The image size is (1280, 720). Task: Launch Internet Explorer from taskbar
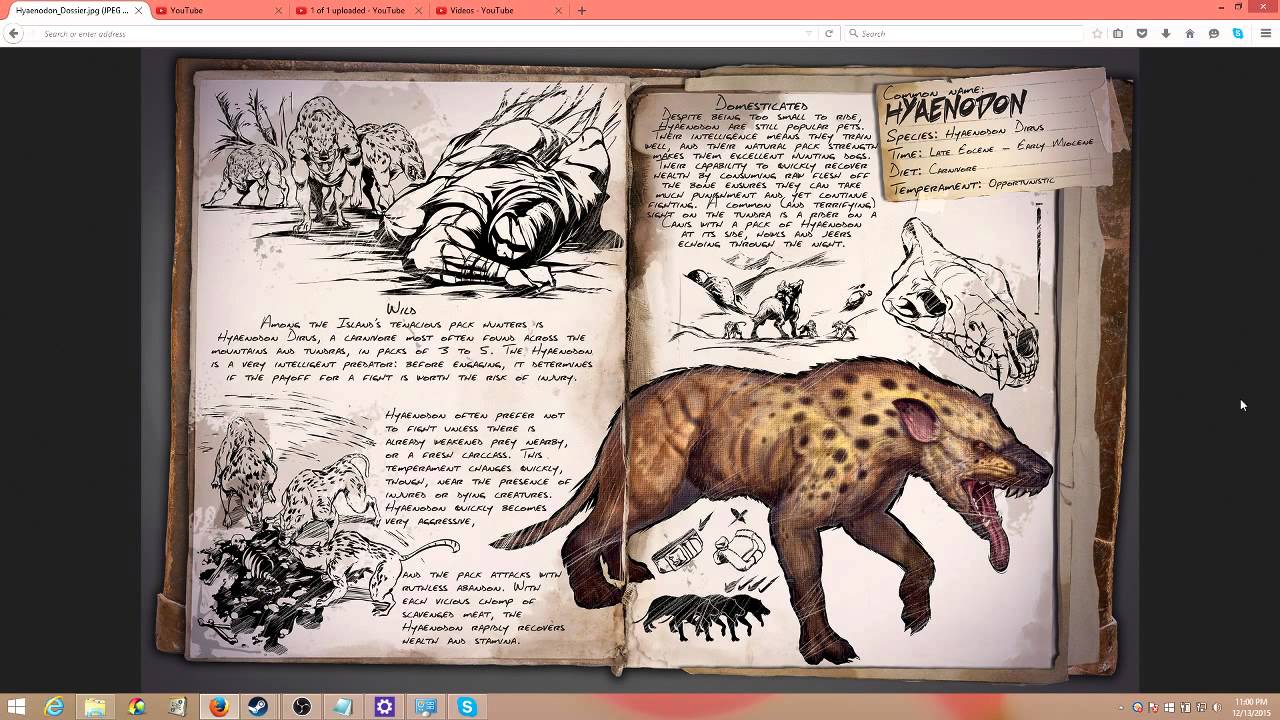pos(54,707)
